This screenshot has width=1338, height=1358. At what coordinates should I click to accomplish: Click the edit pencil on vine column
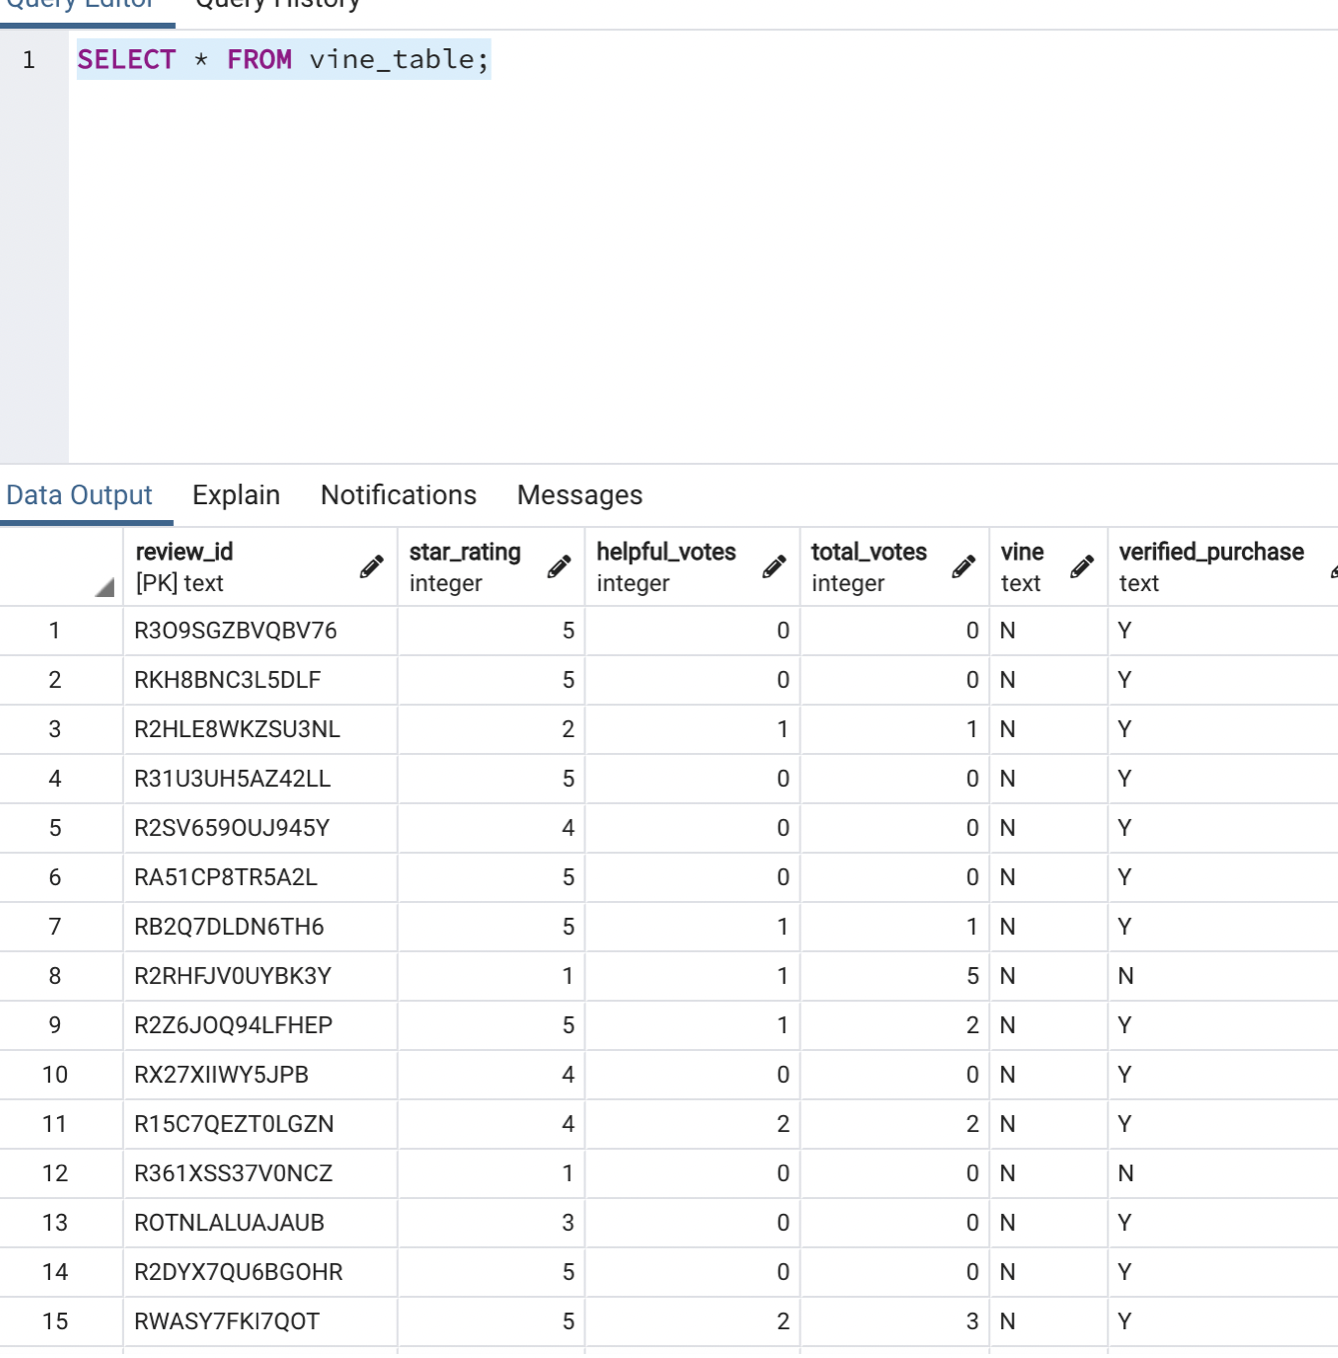(x=1083, y=566)
